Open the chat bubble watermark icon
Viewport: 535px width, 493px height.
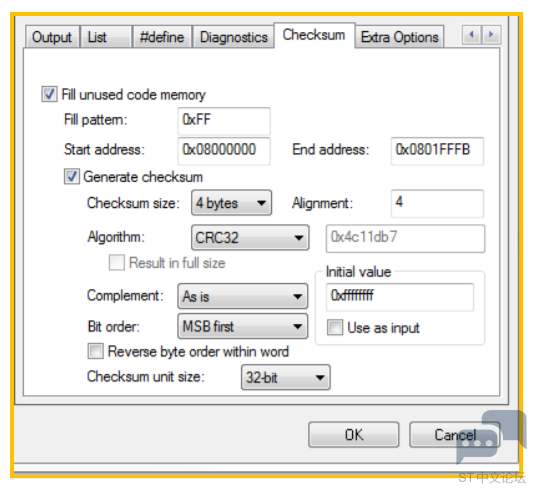click(491, 437)
